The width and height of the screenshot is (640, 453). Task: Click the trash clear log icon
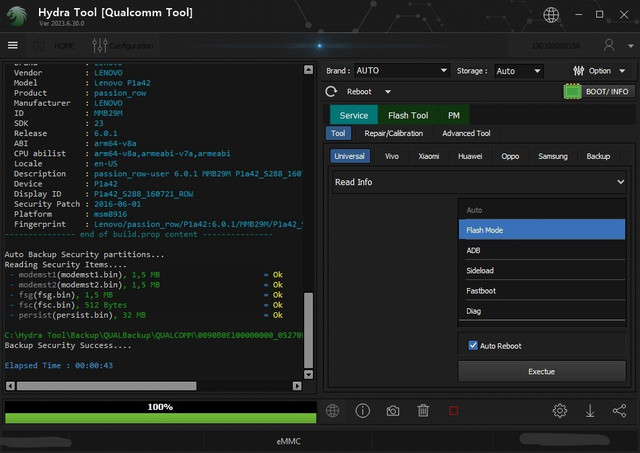pyautogui.click(x=423, y=411)
